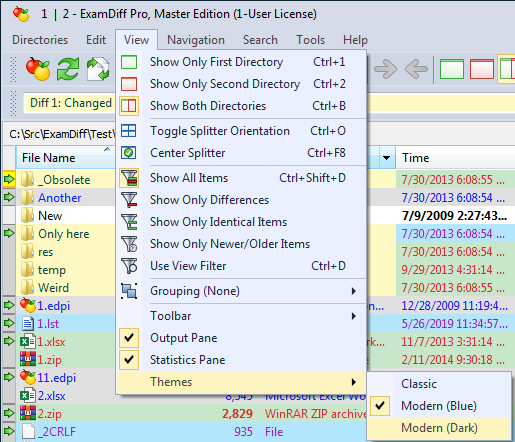This screenshot has height=442, width=515.
Task: Click the diff arrow marker beside 2.zip
Action: [9, 413]
